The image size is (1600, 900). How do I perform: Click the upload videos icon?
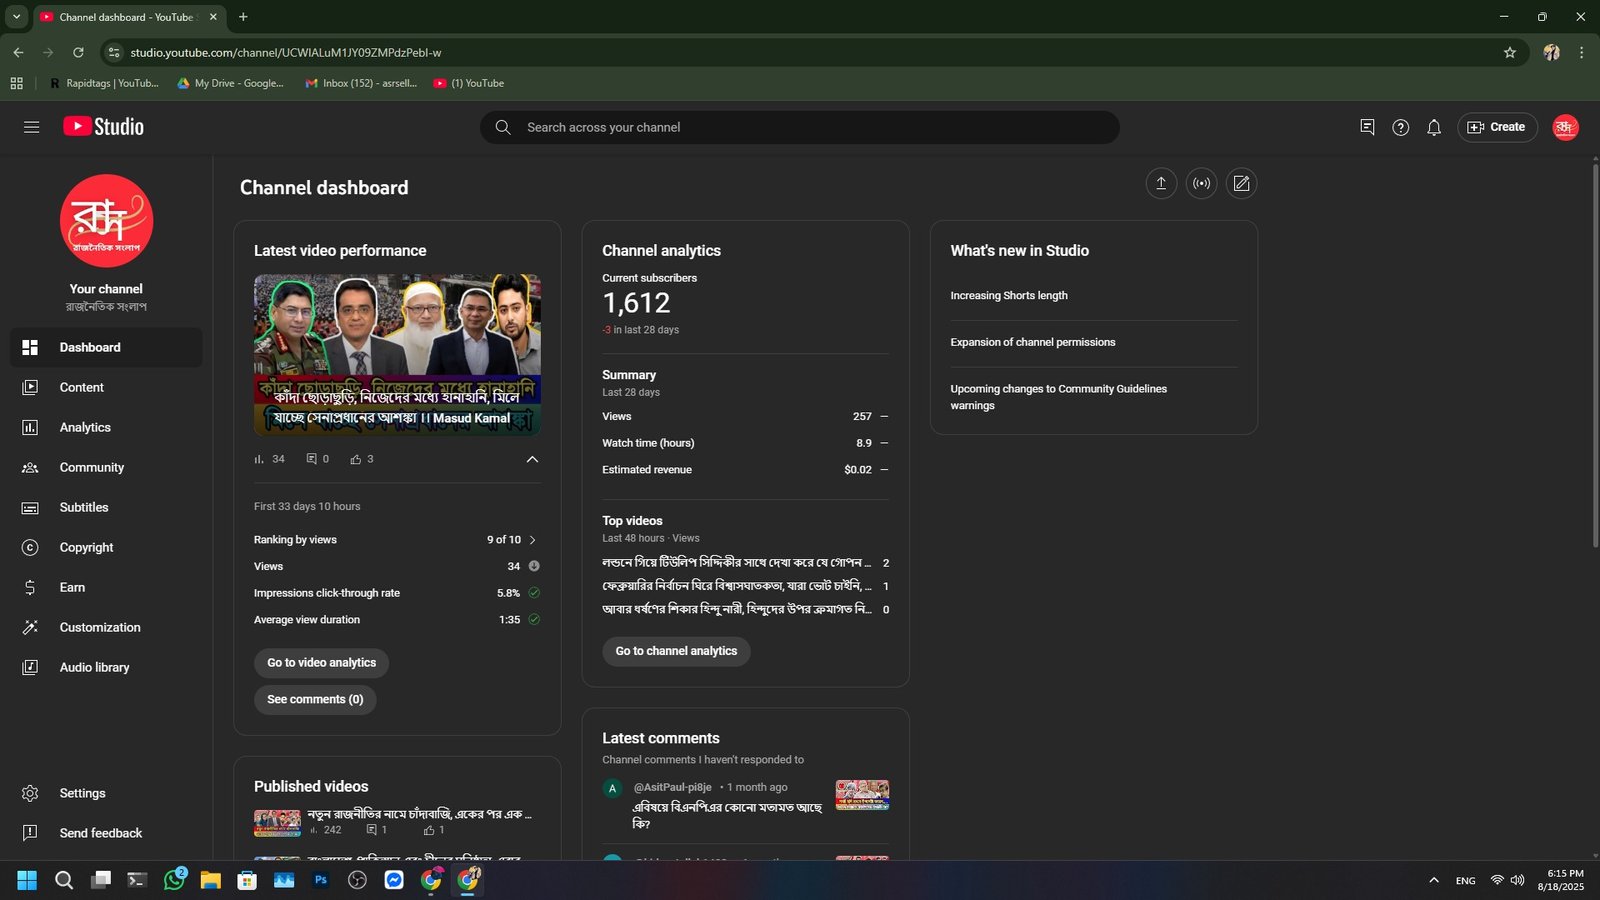point(1161,183)
